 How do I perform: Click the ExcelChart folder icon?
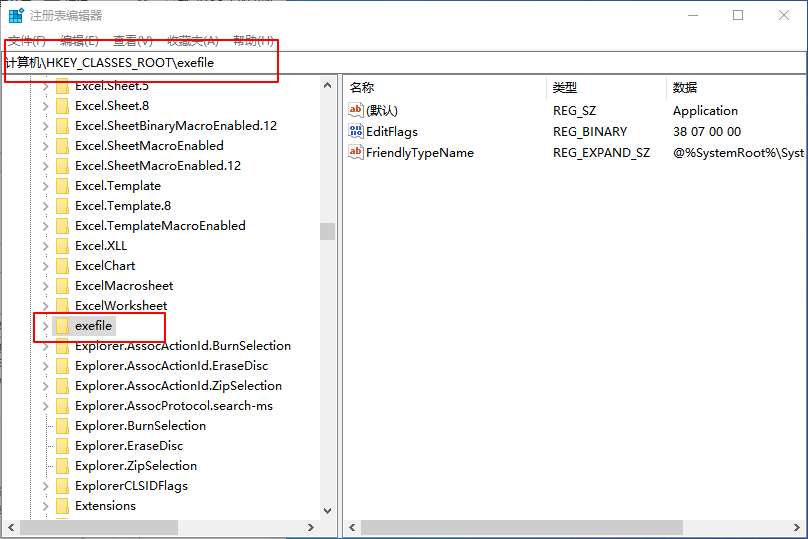coord(62,266)
